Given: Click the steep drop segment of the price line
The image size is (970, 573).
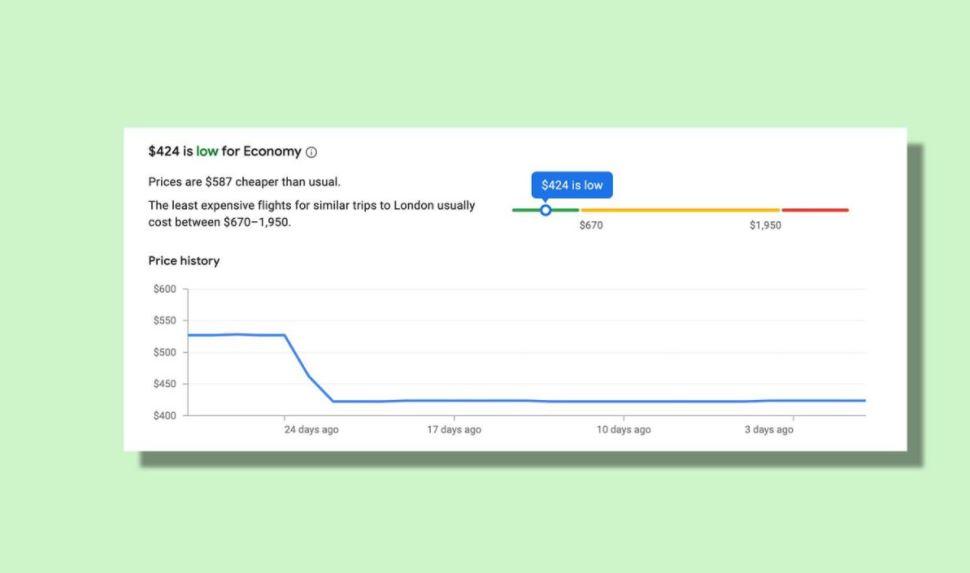Looking at the screenshot, I should [309, 368].
